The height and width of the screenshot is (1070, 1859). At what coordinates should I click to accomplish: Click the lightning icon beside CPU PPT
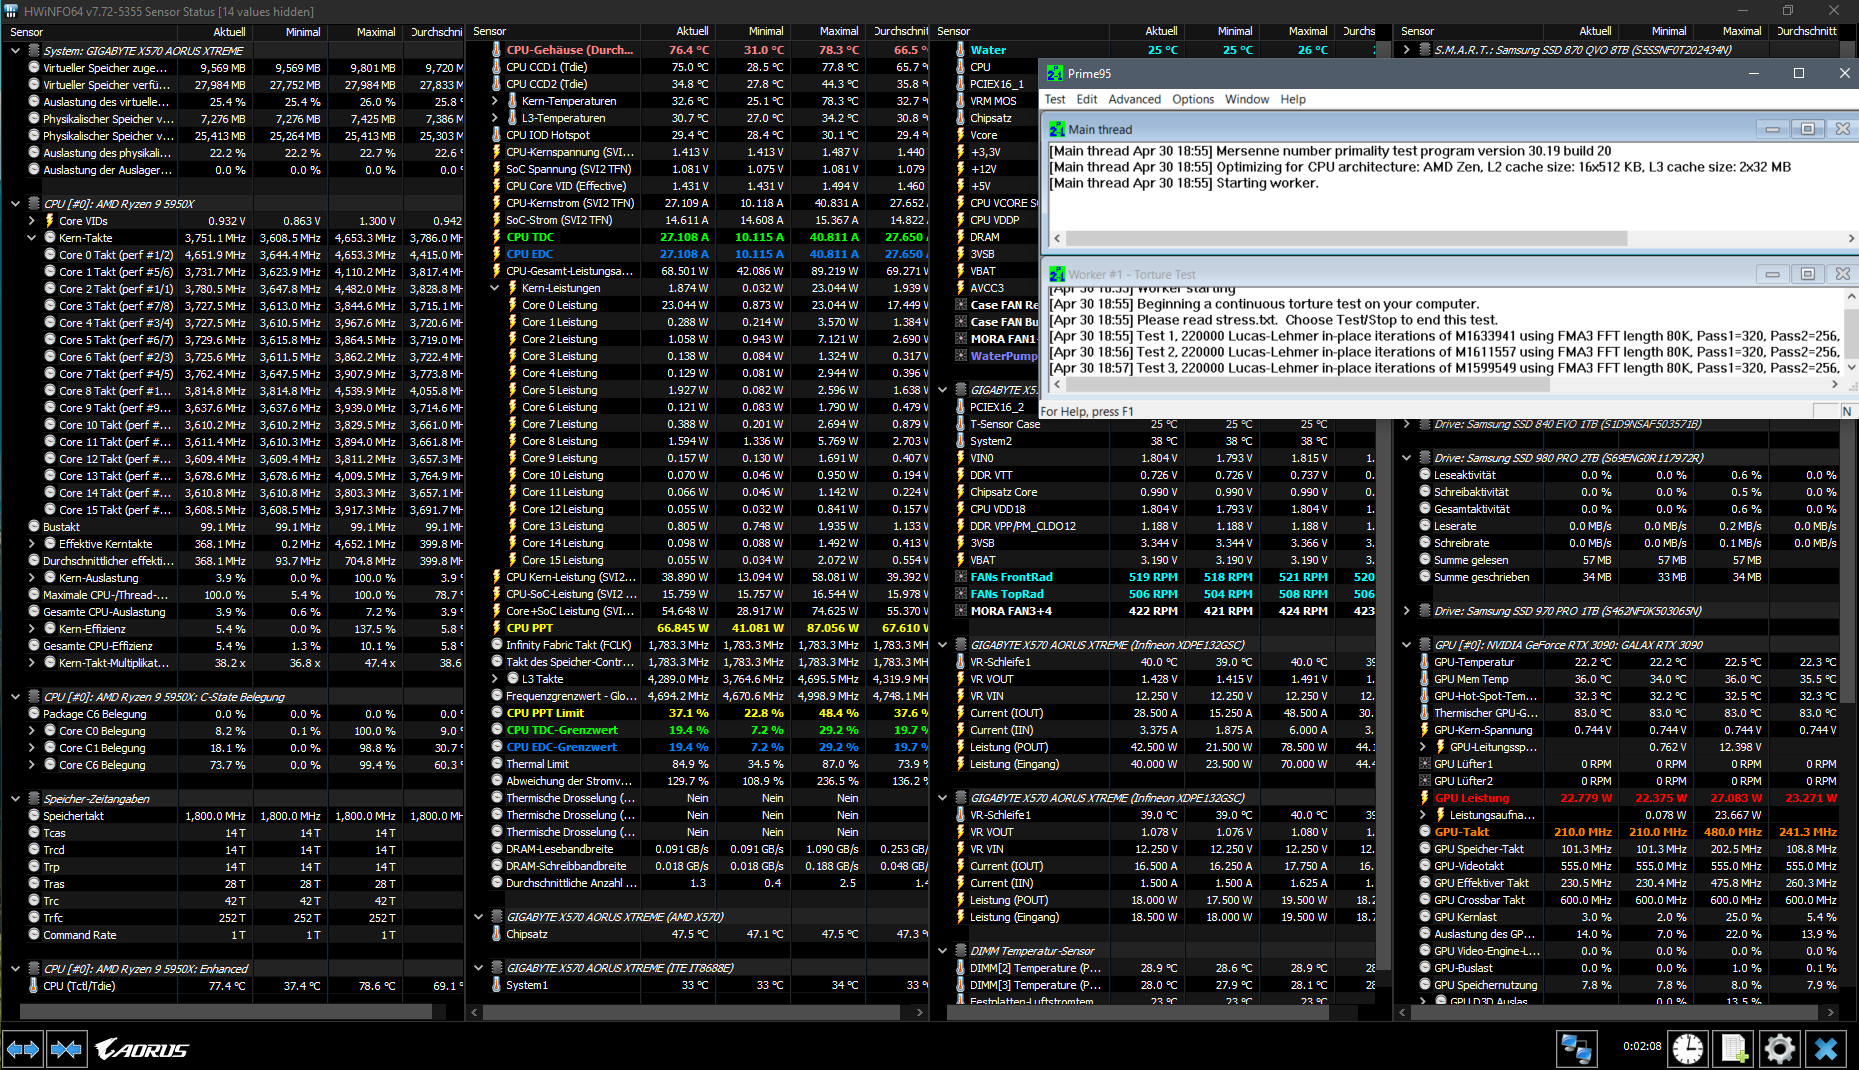tap(497, 628)
